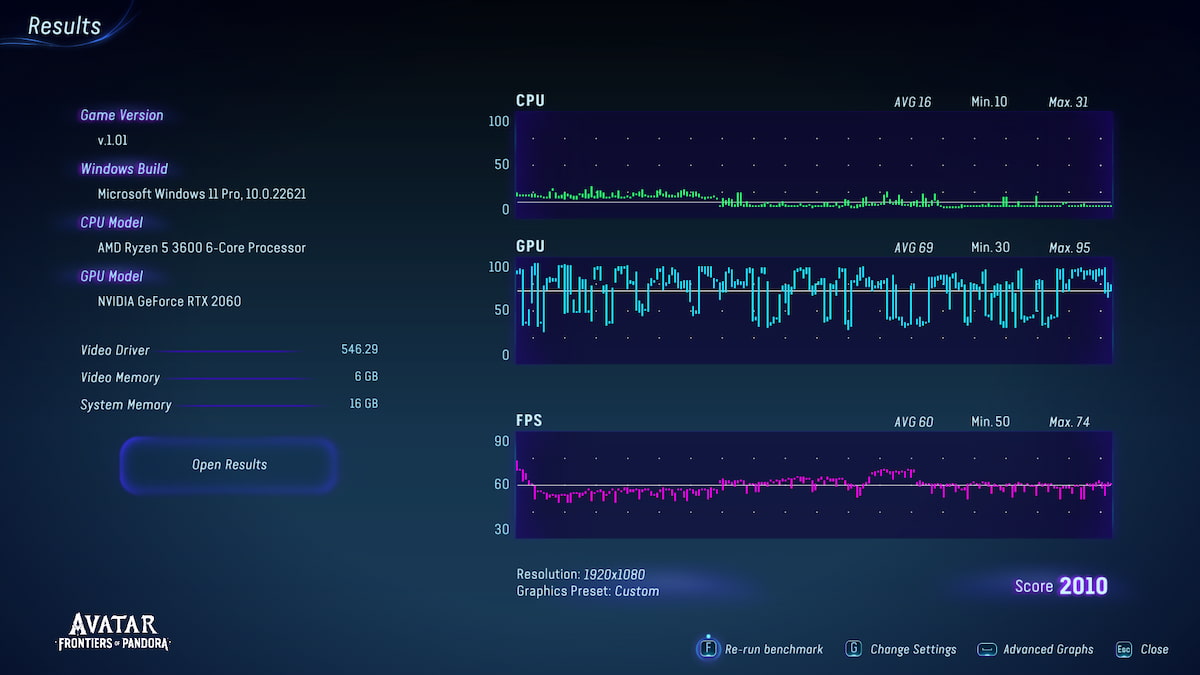Click the Score 2010 value
1200x675 pixels.
(1083, 586)
